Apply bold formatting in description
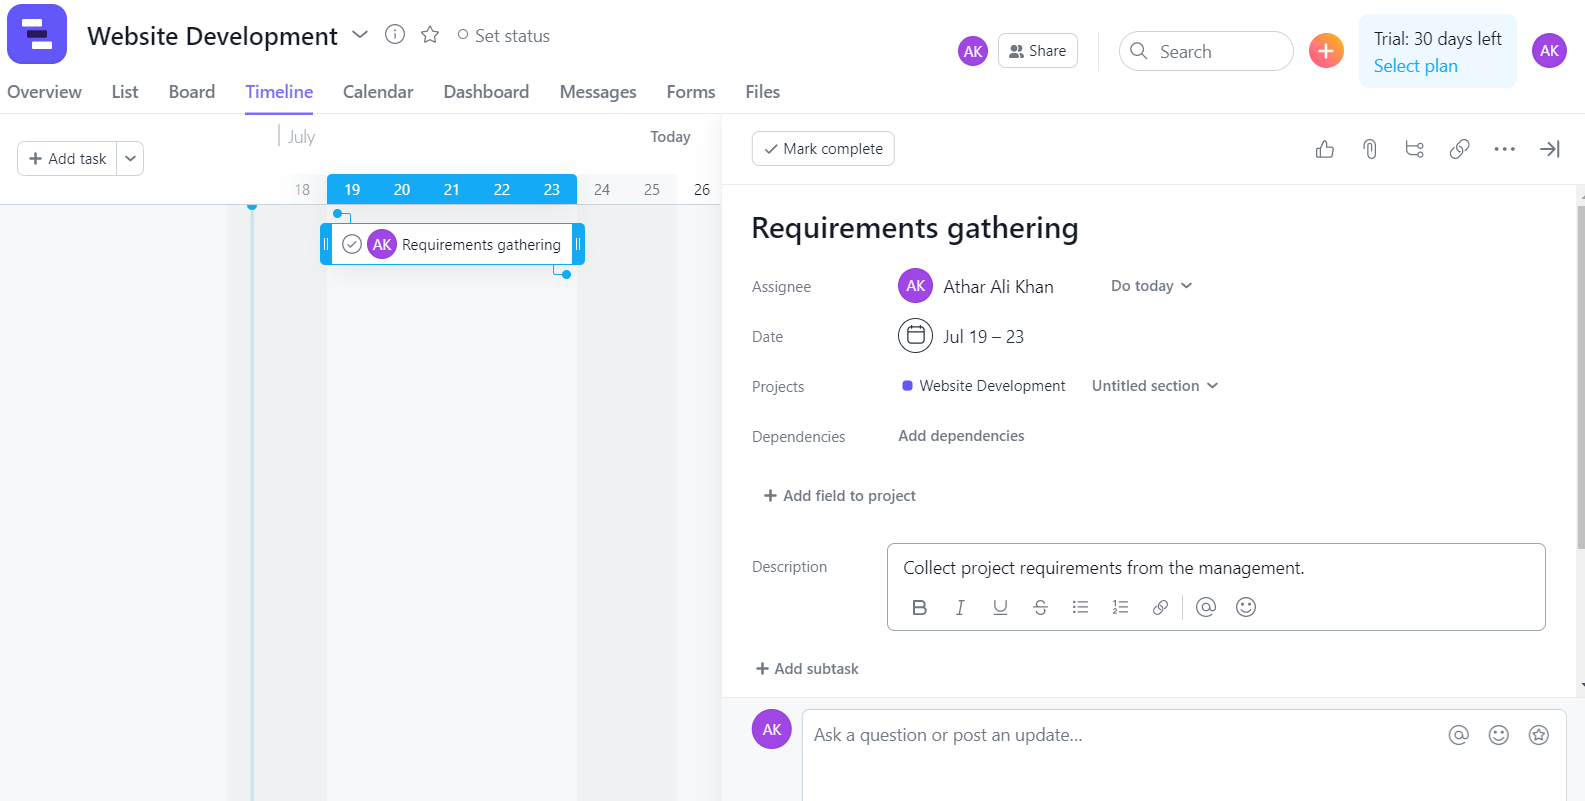The image size is (1585, 801). pyautogui.click(x=920, y=607)
